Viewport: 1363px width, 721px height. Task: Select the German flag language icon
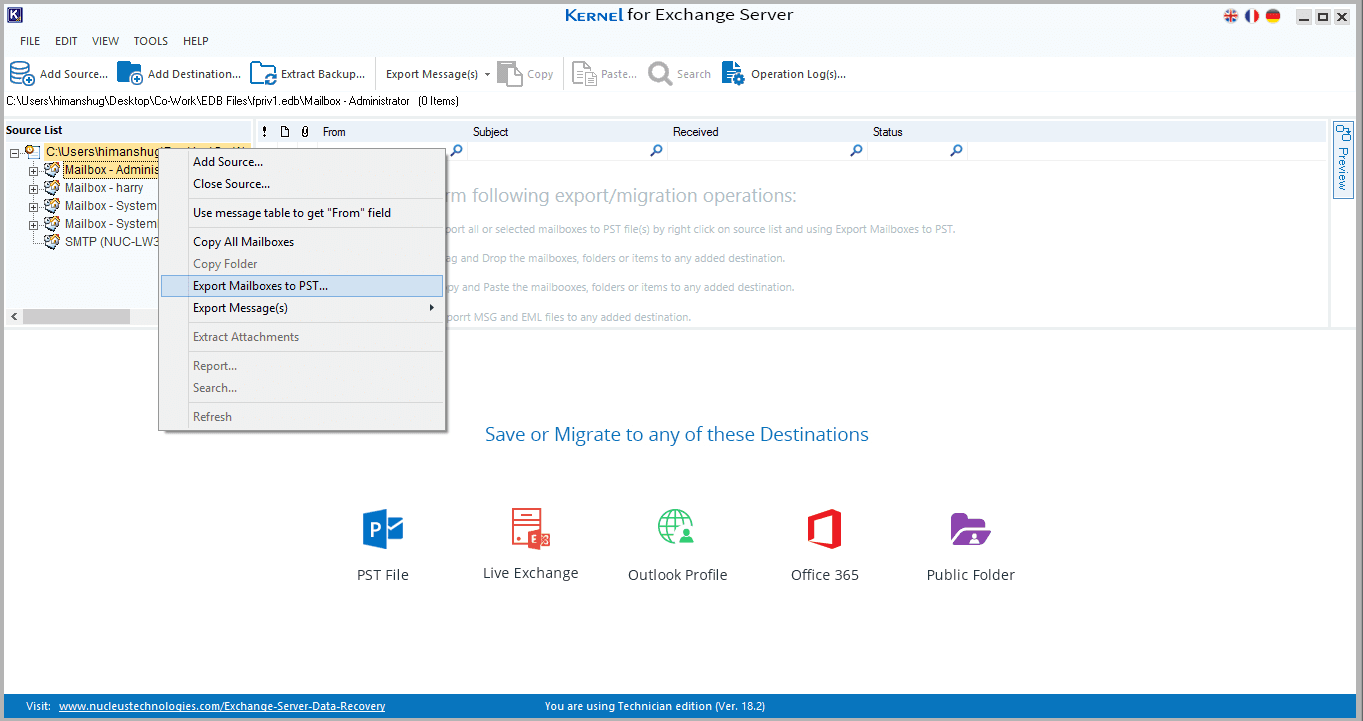[1273, 16]
